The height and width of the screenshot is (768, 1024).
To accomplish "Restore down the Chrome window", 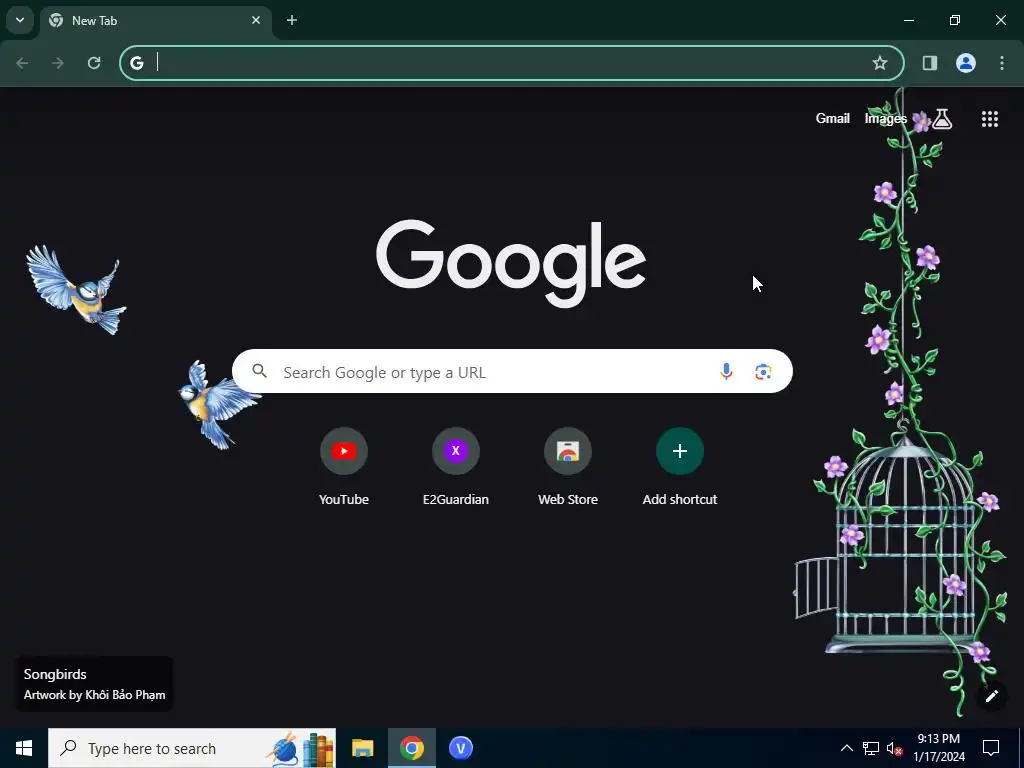I will 955,20.
